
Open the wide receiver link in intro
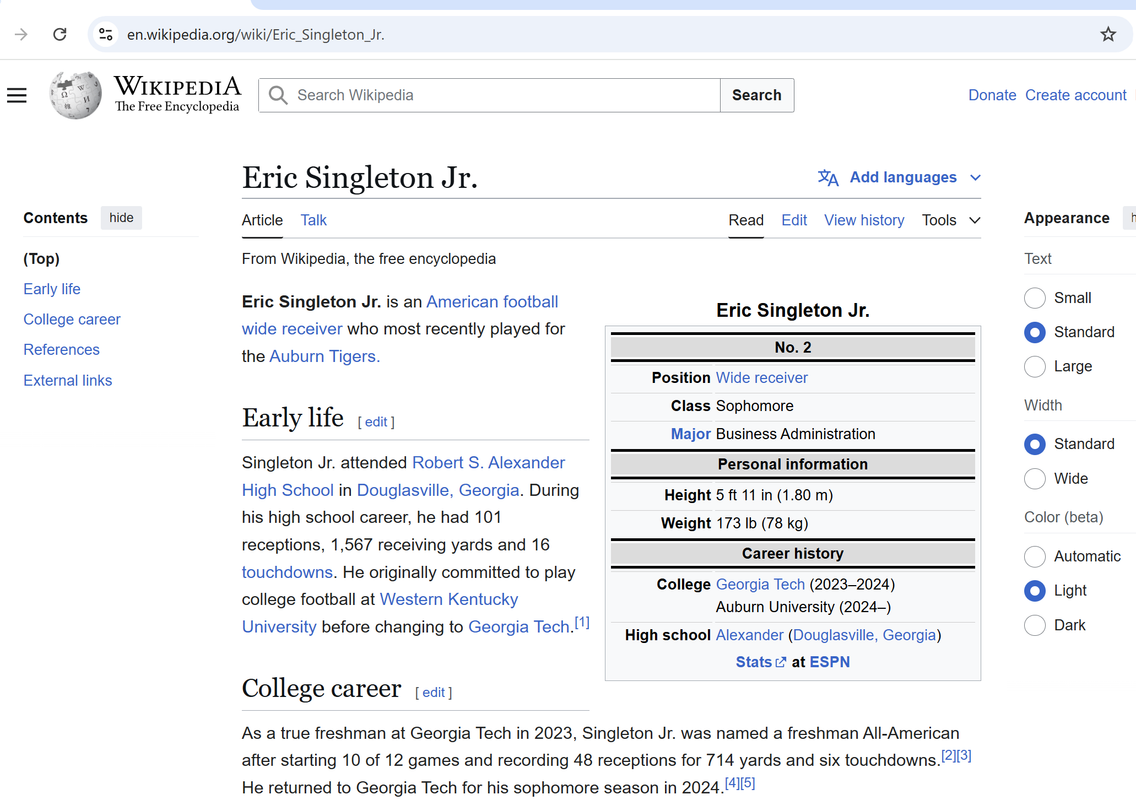[292, 329]
